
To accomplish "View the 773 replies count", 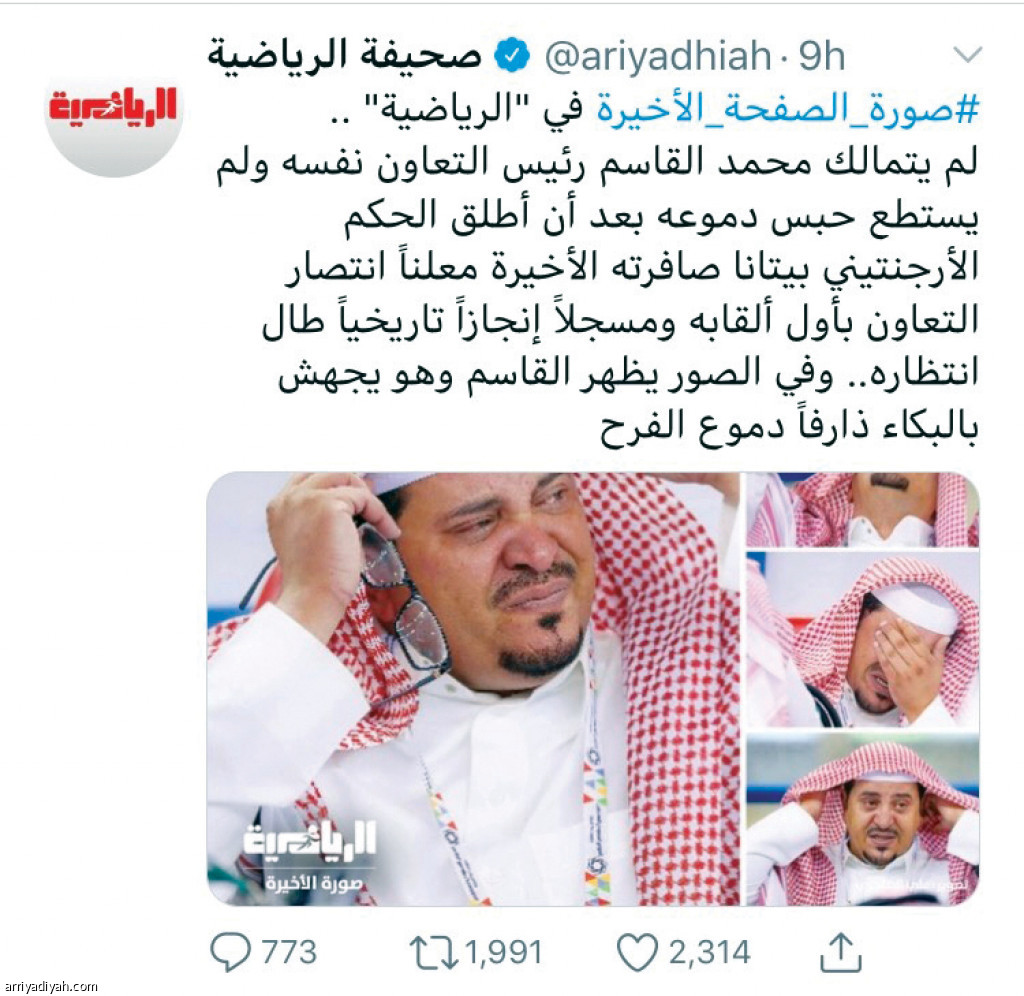I will pos(289,952).
